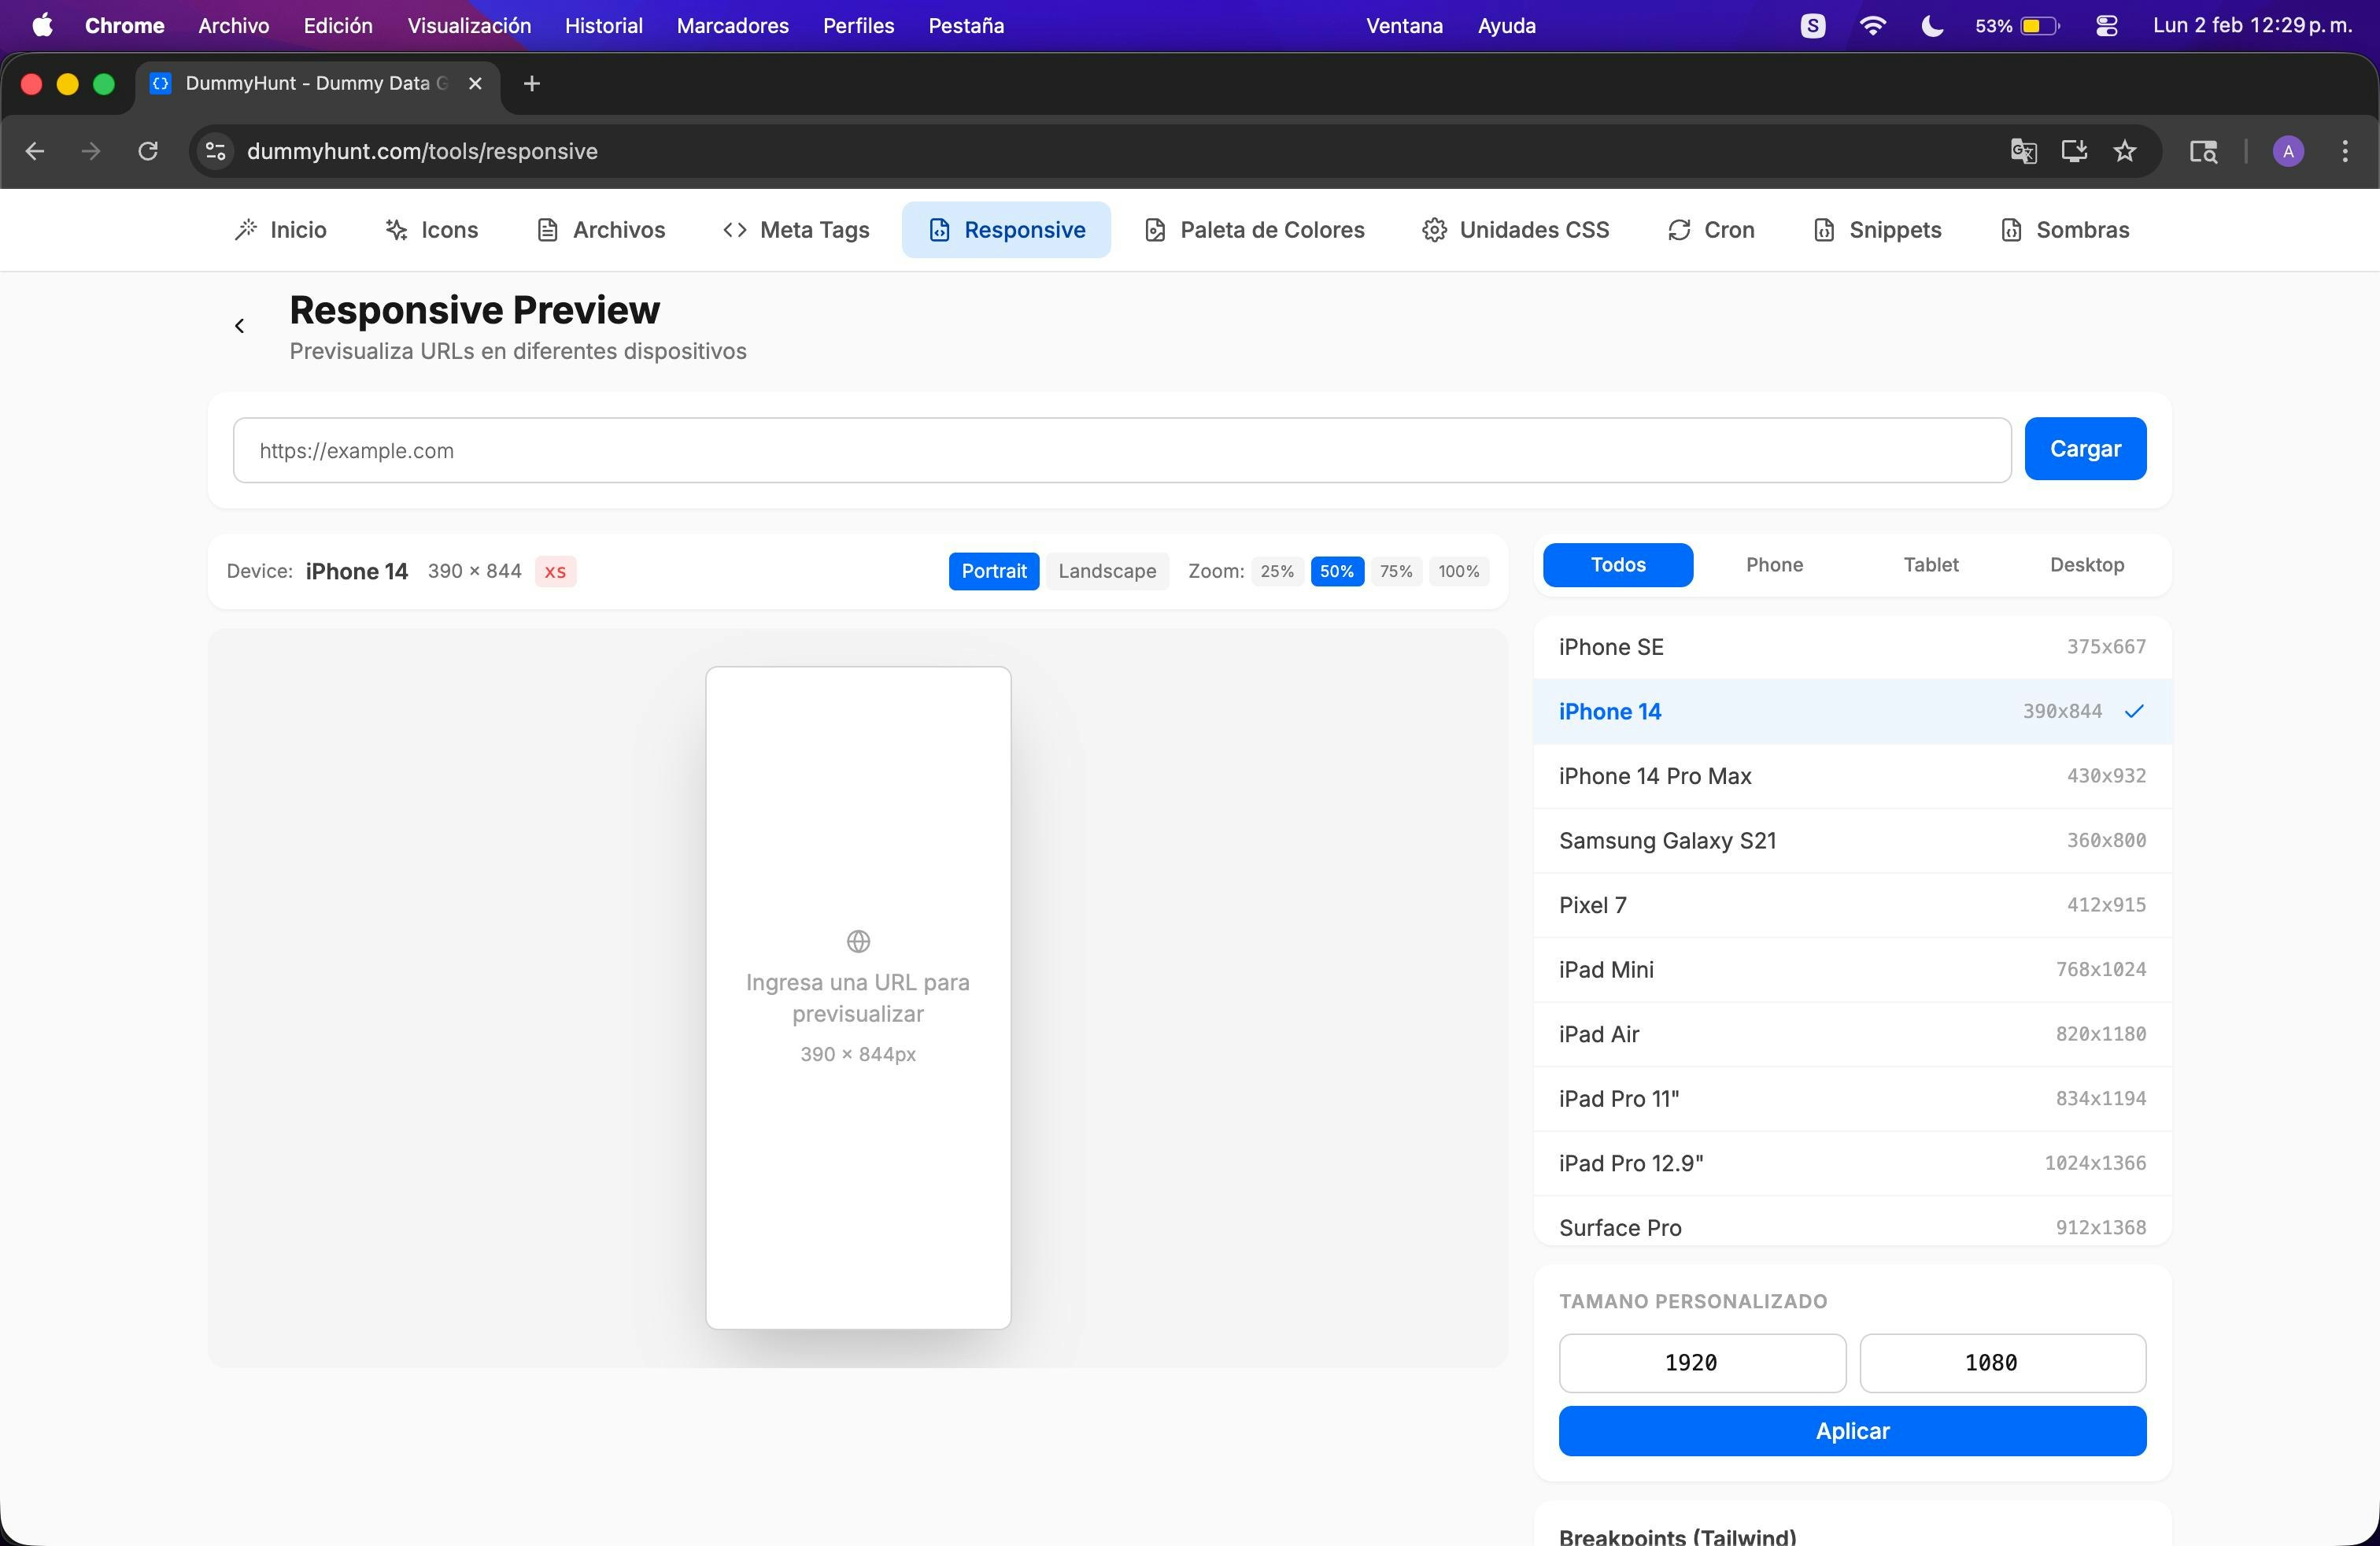The width and height of the screenshot is (2380, 1546).
Task: Click the bookmark star icon
Action: [2124, 151]
